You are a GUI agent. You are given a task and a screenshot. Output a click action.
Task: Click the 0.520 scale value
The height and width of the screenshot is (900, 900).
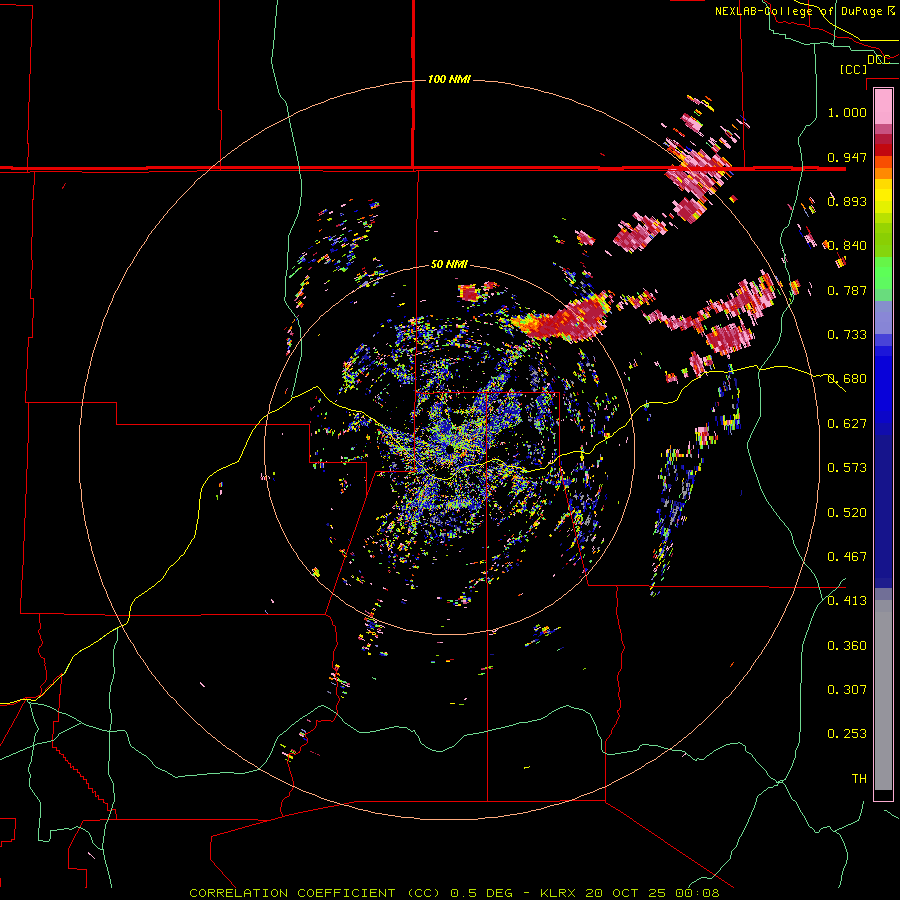[x=847, y=513]
